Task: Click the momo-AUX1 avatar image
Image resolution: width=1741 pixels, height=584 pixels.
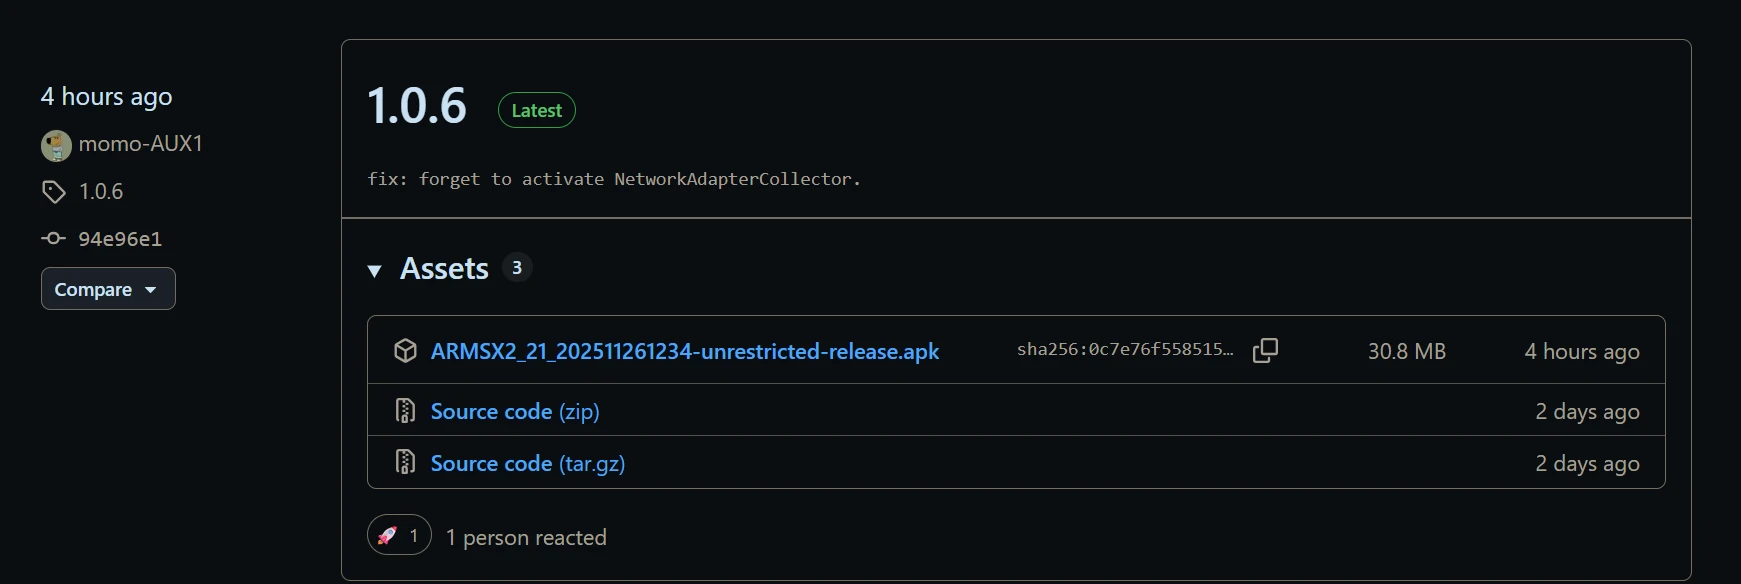Action: pyautogui.click(x=56, y=145)
